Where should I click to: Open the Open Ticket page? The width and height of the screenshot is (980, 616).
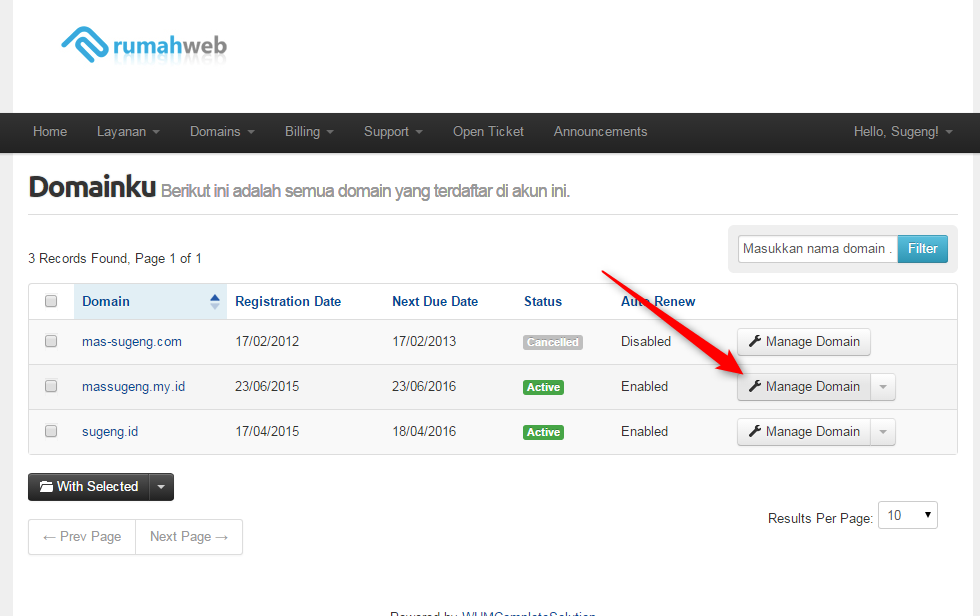click(x=488, y=132)
